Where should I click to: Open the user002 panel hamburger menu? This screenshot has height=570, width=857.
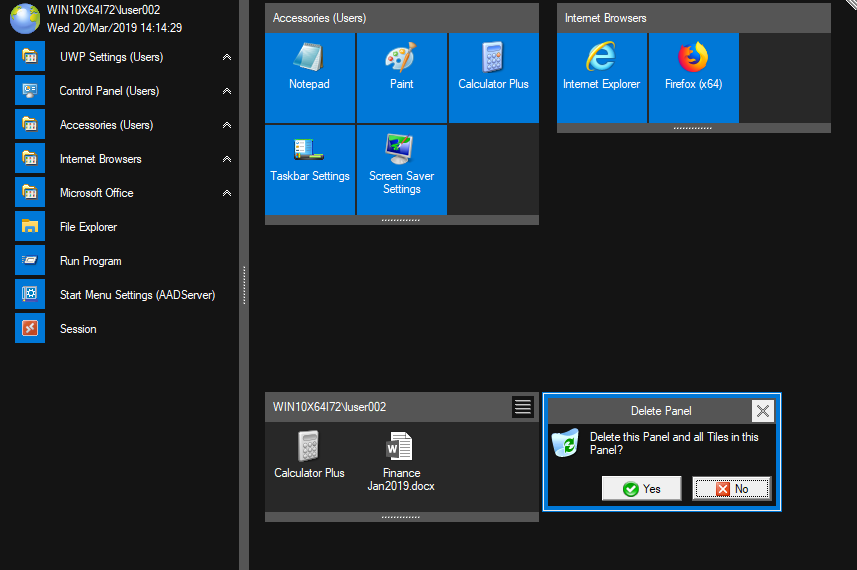coord(523,407)
